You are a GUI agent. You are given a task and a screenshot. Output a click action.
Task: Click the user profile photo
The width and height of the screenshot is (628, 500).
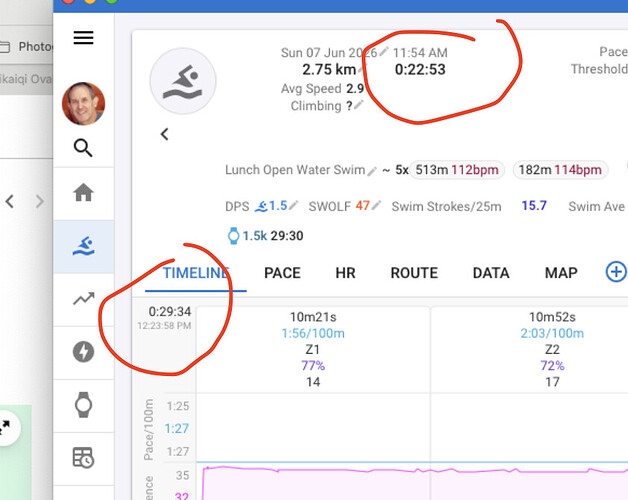(83, 103)
